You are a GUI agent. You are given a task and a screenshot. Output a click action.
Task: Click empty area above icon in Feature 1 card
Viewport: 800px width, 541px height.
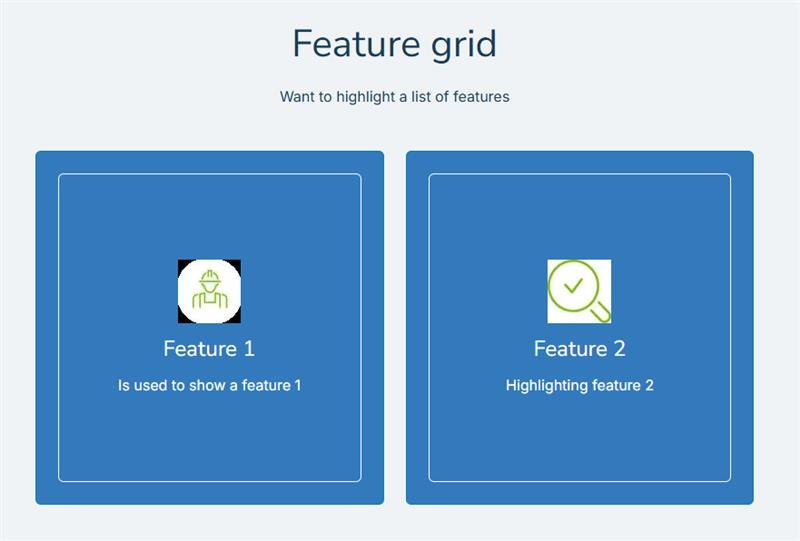(x=210, y=217)
